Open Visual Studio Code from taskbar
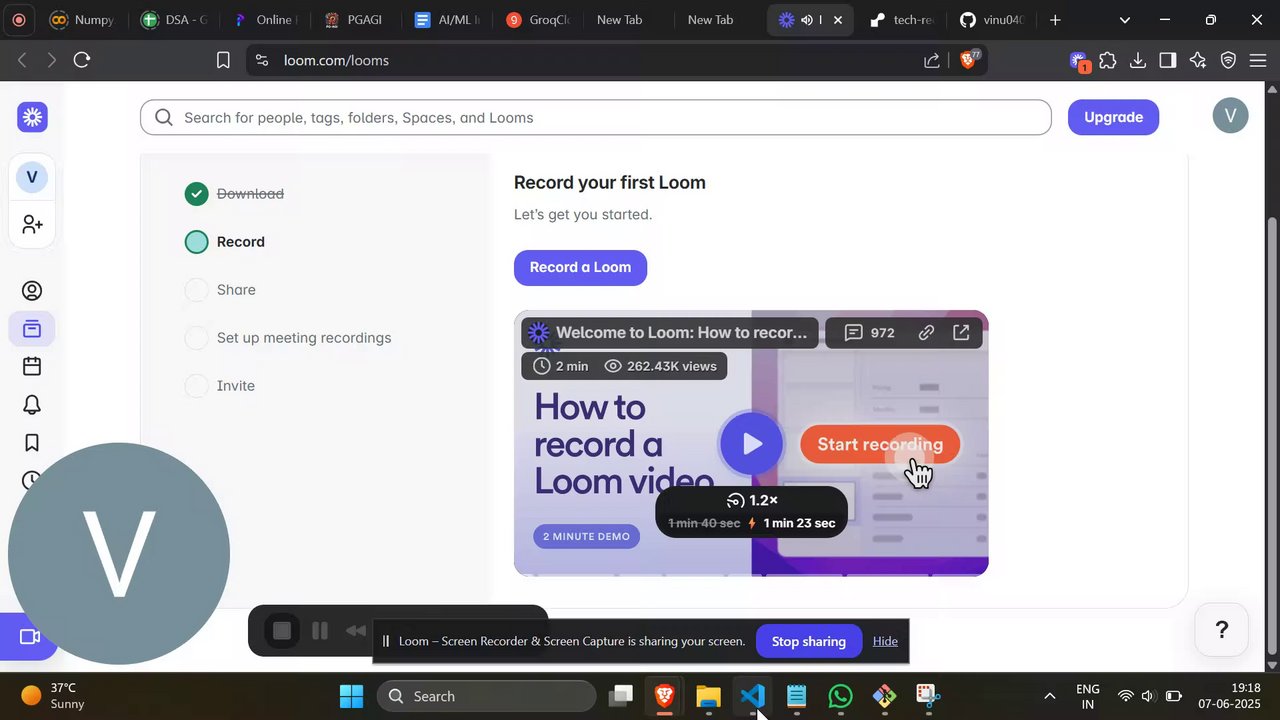This screenshot has width=1280, height=720. click(x=752, y=696)
